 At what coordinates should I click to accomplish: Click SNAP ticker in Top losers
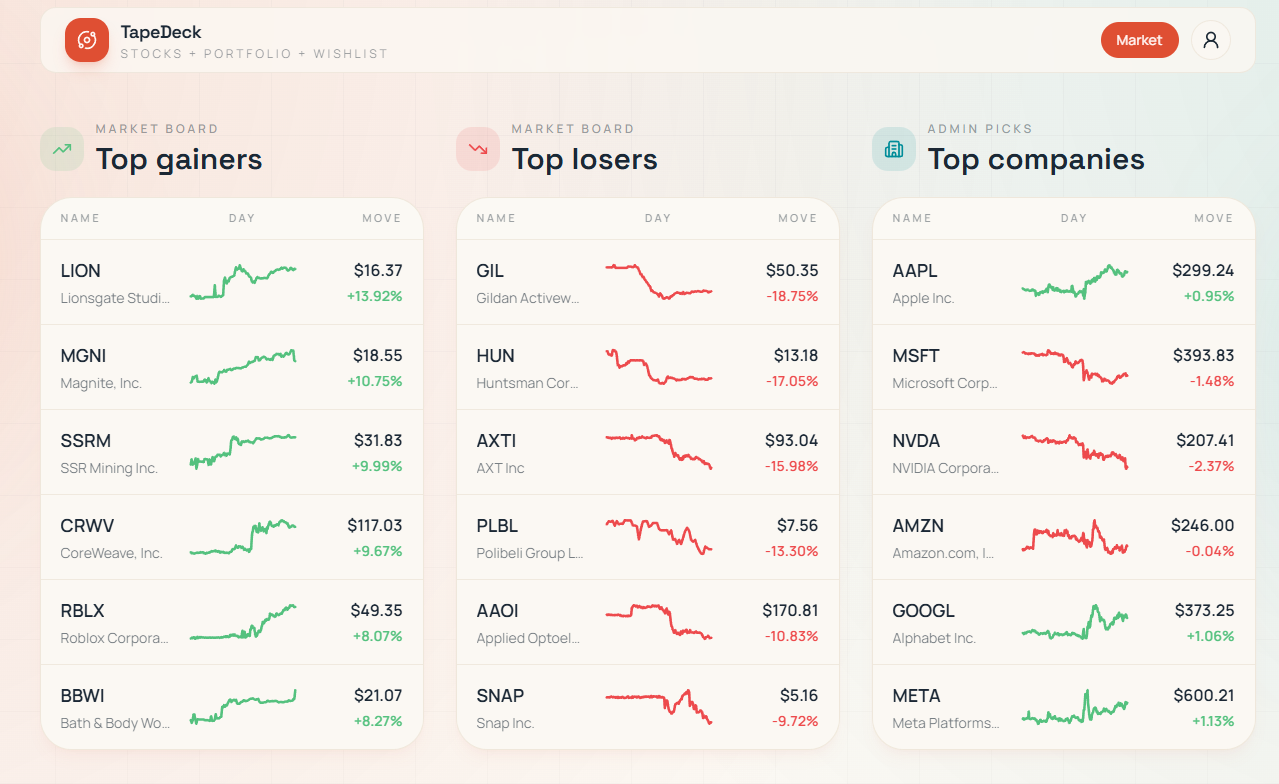click(500, 696)
